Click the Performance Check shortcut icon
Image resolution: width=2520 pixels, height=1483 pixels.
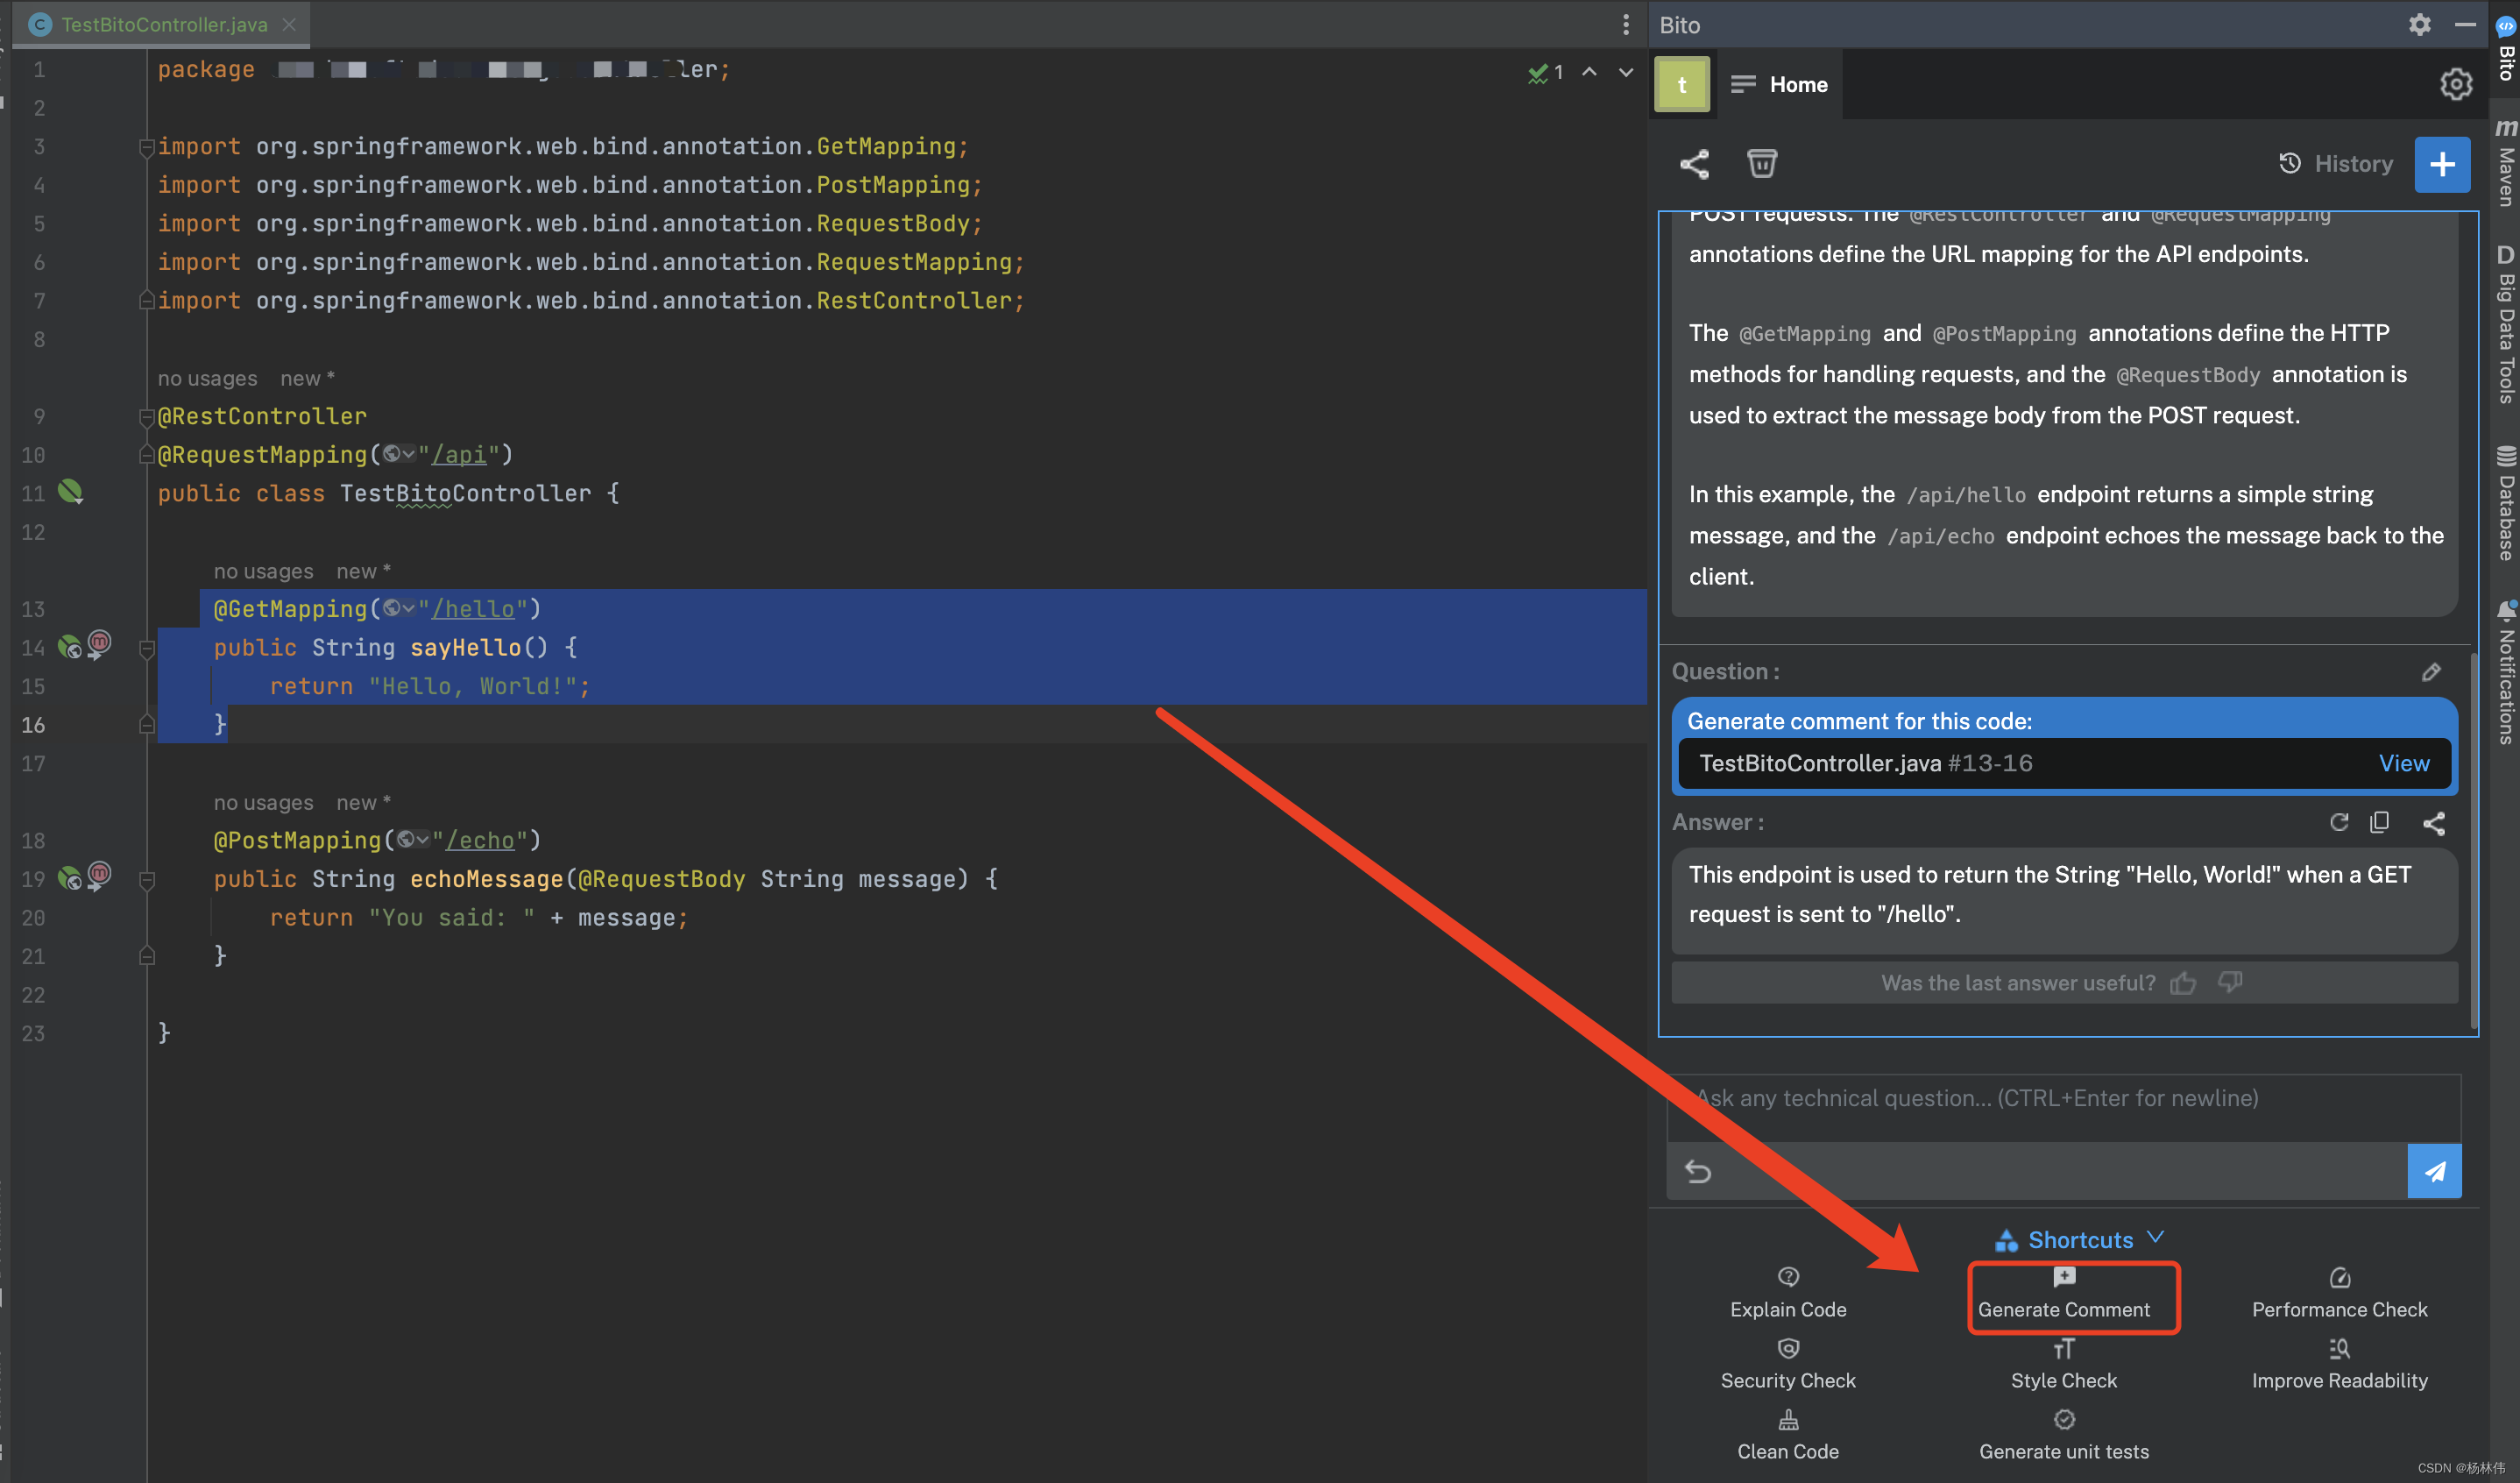click(x=2340, y=1278)
